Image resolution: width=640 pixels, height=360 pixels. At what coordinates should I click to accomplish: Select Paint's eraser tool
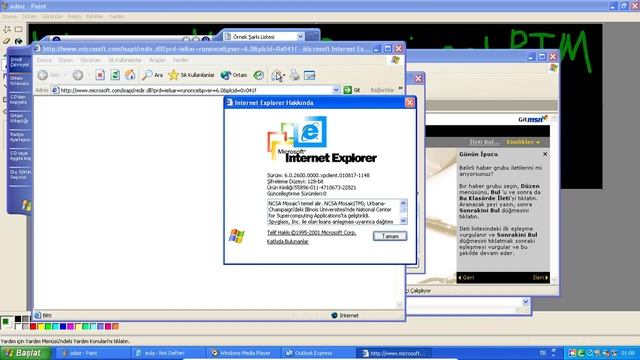(7, 41)
